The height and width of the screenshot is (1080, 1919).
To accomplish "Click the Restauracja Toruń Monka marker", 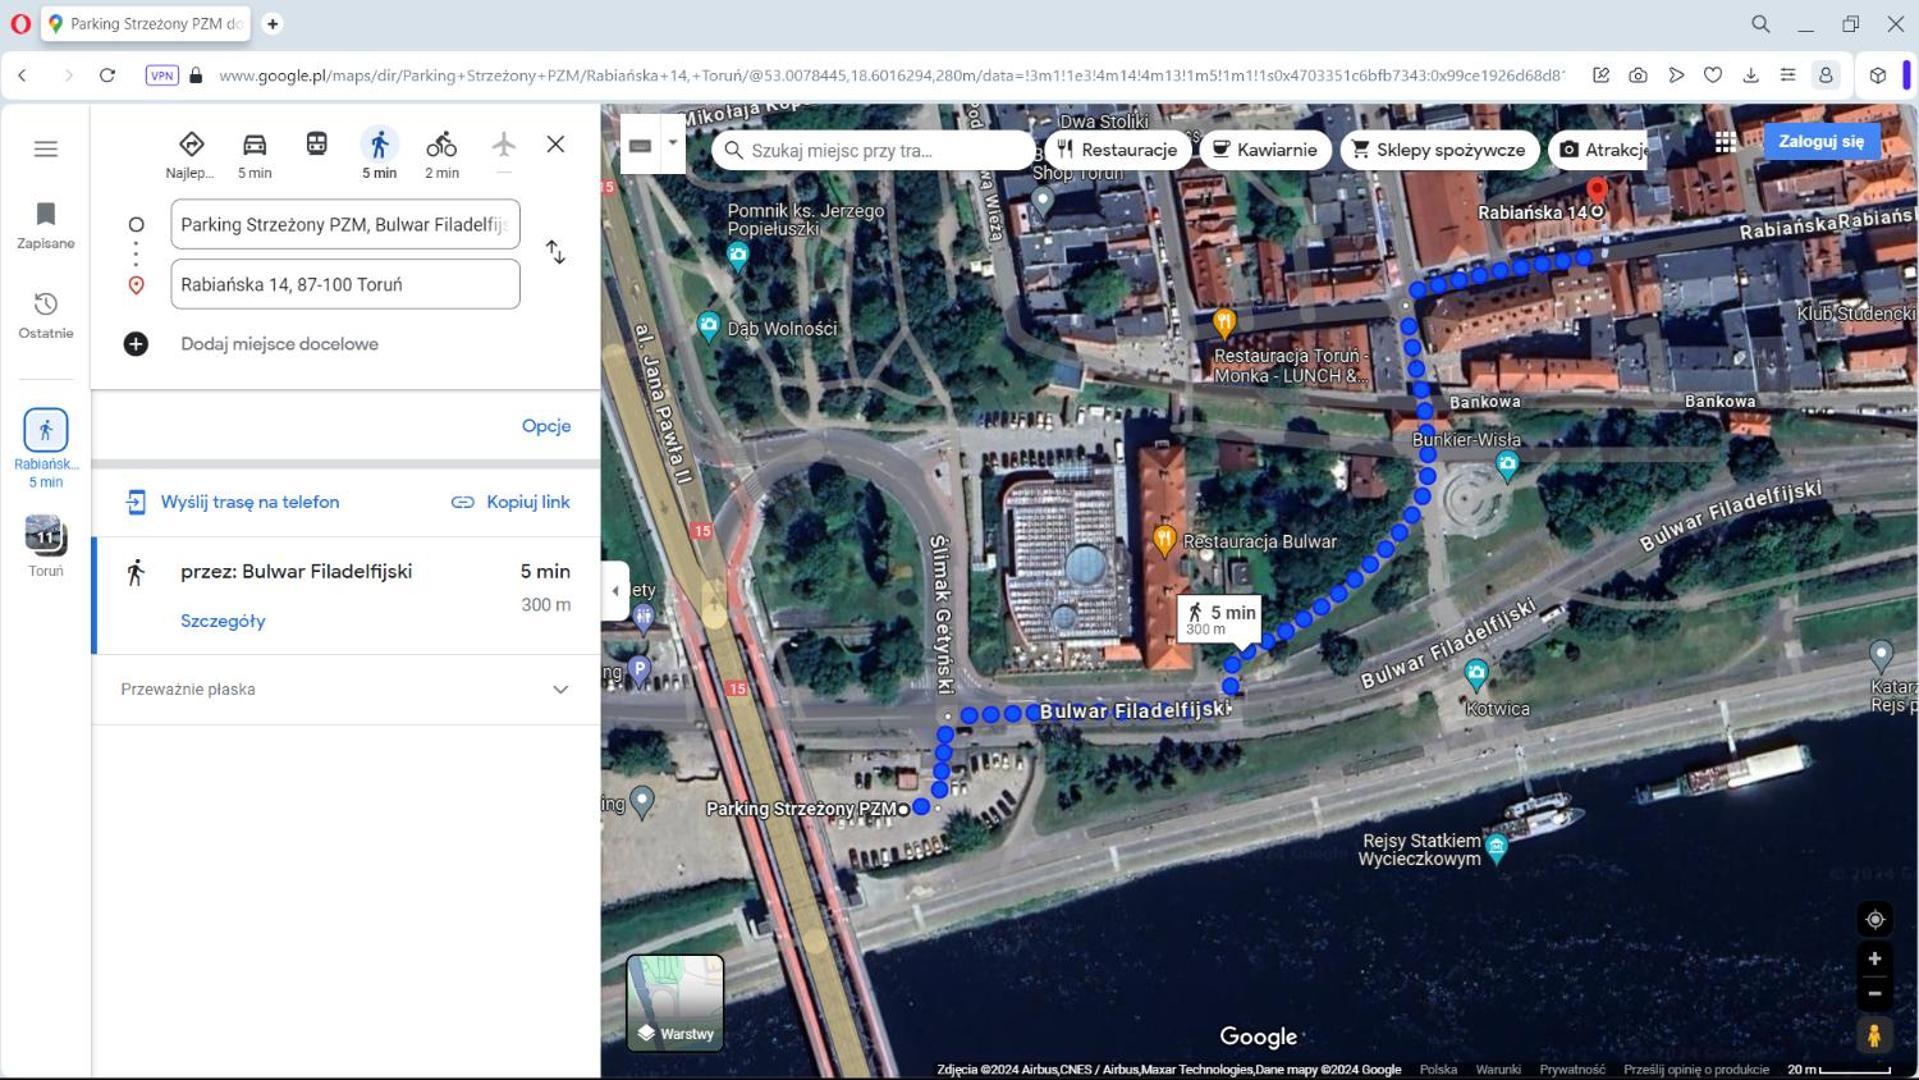I will pyautogui.click(x=1224, y=323).
